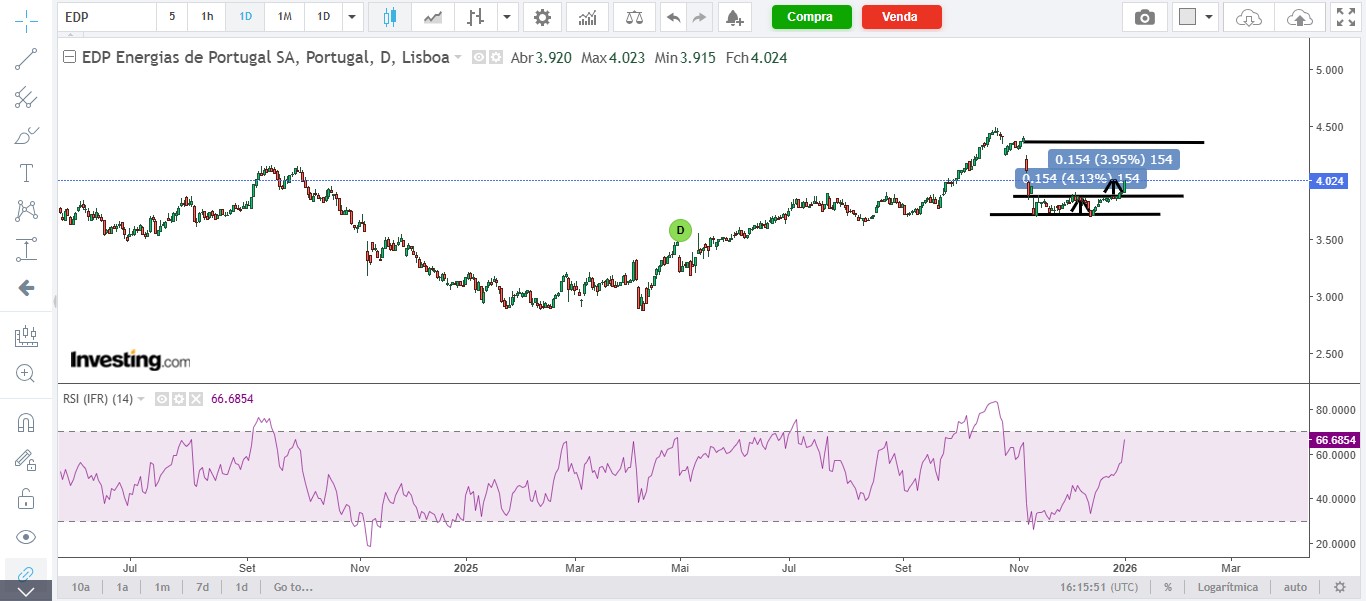Image resolution: width=1366 pixels, height=601 pixels.
Task: Save chart layout to cloud
Action: (x=1299, y=17)
